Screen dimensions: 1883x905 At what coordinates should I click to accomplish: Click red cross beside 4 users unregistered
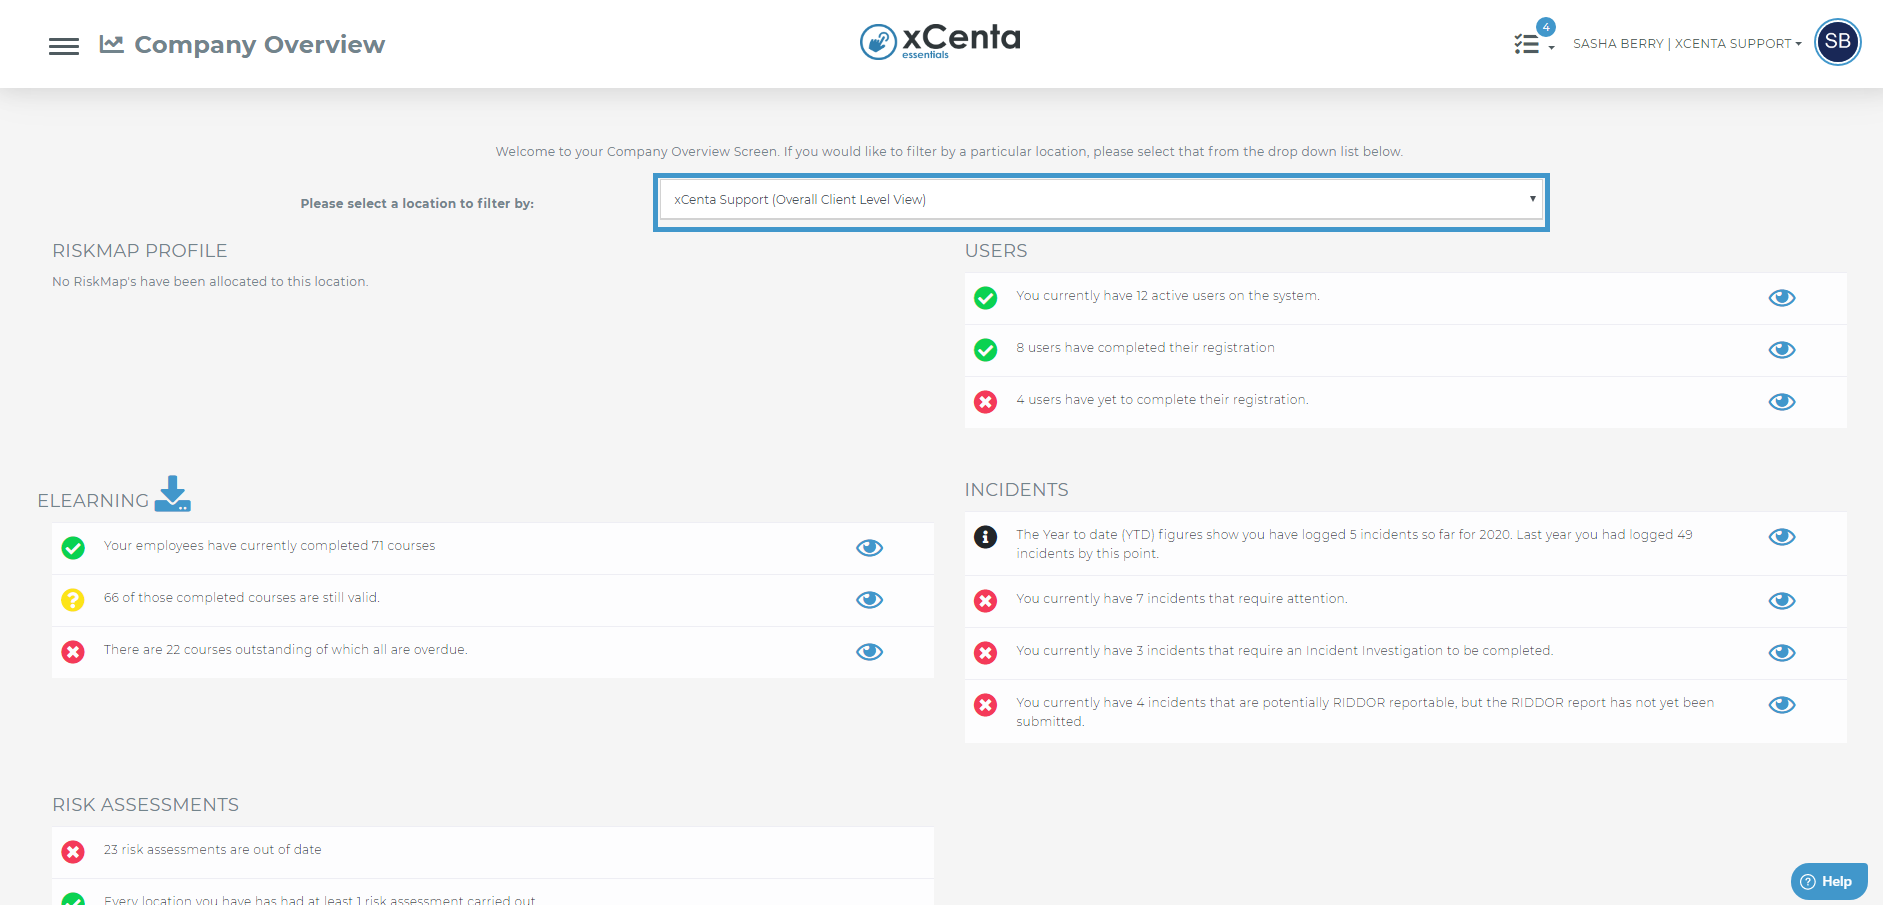pos(986,402)
